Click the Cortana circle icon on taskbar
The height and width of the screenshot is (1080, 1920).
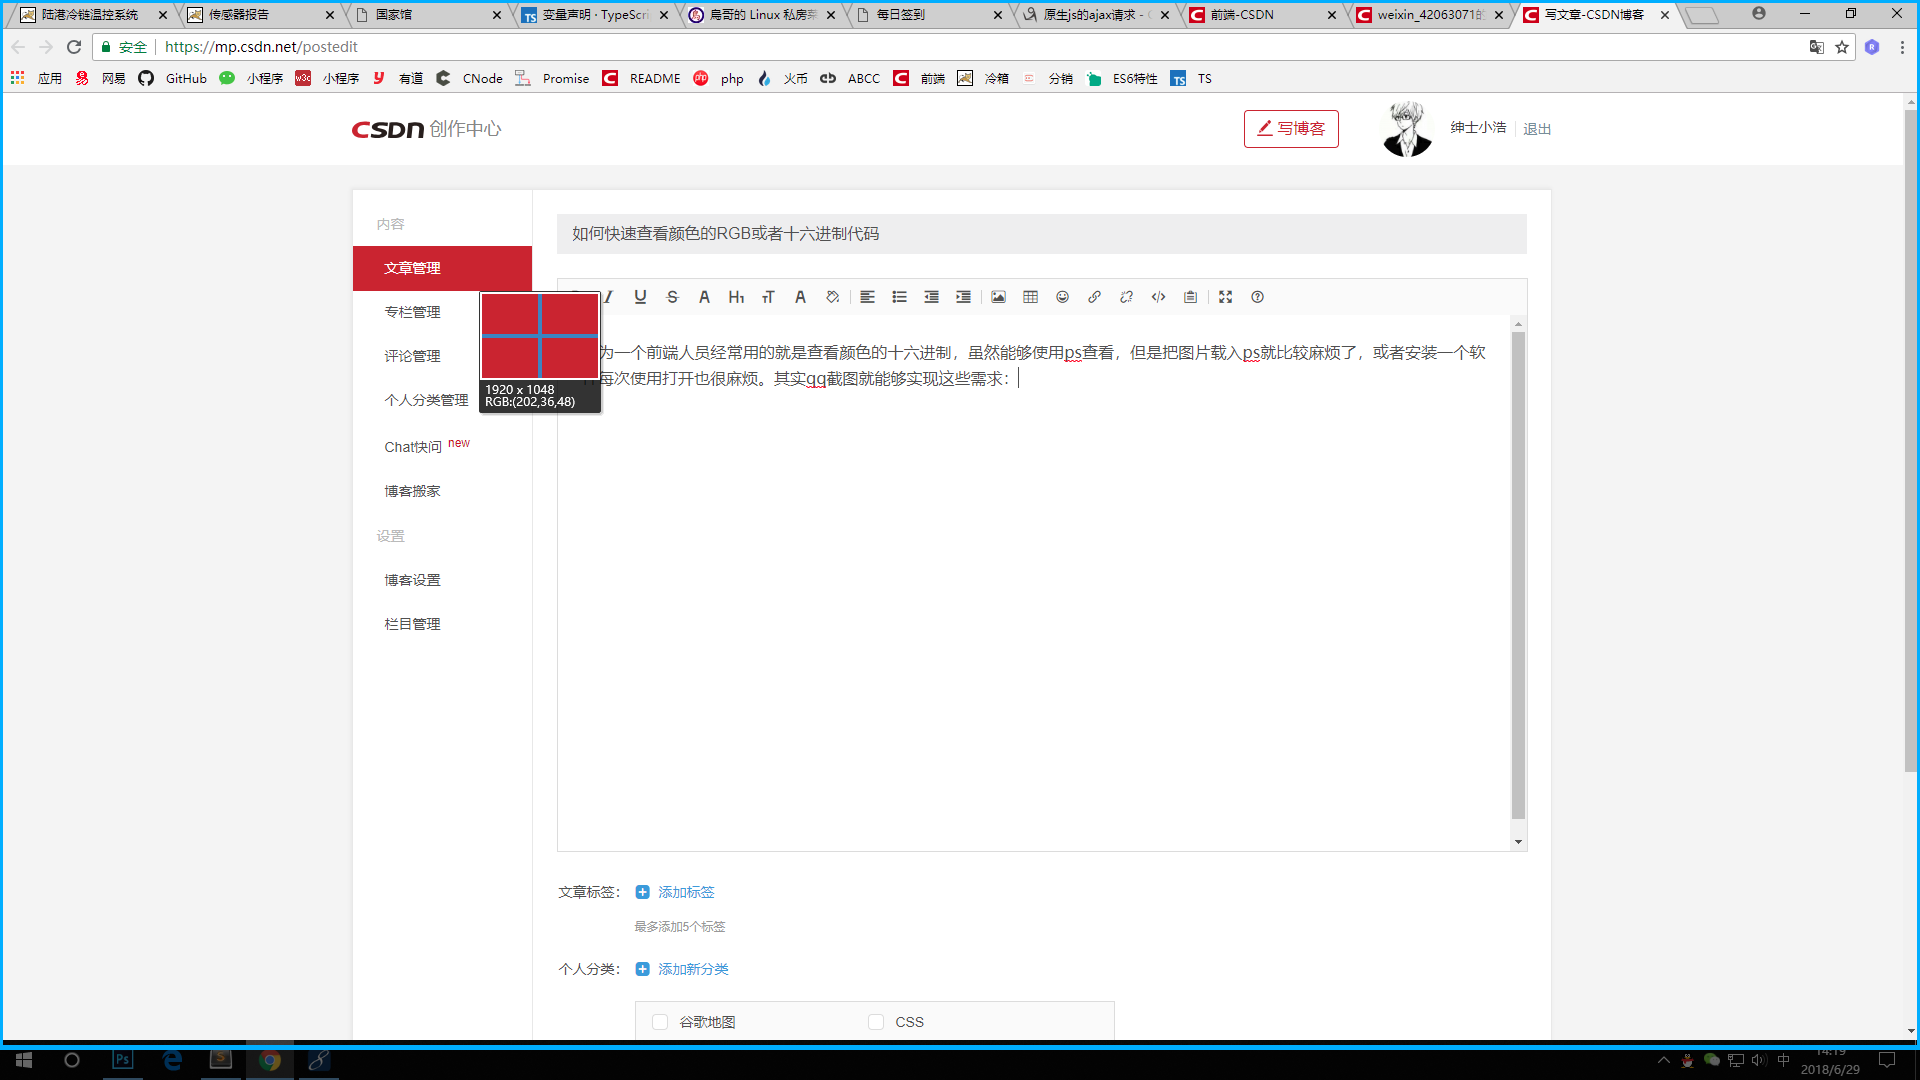coord(72,1060)
